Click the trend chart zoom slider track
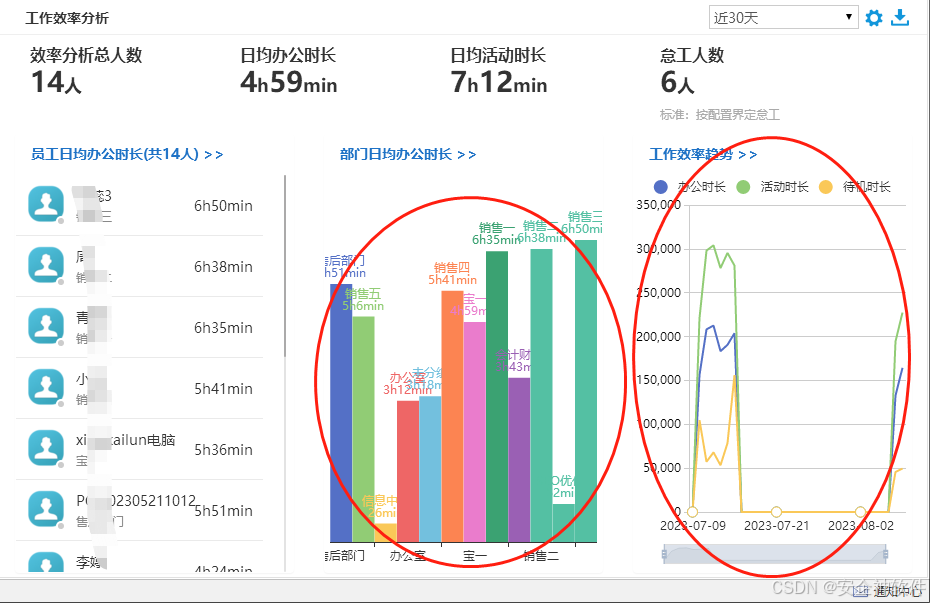 point(775,554)
